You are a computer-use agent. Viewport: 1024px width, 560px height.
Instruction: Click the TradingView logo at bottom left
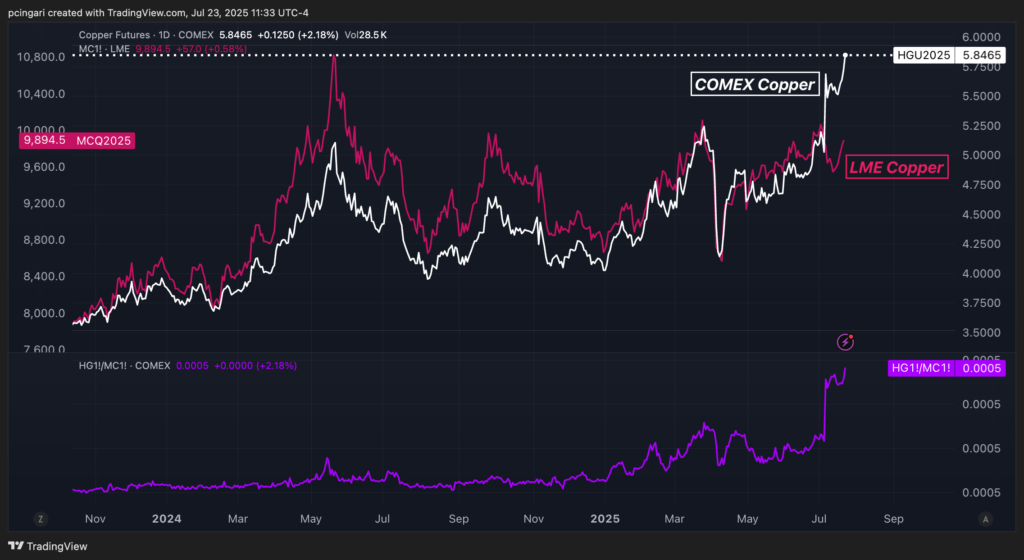(48, 546)
